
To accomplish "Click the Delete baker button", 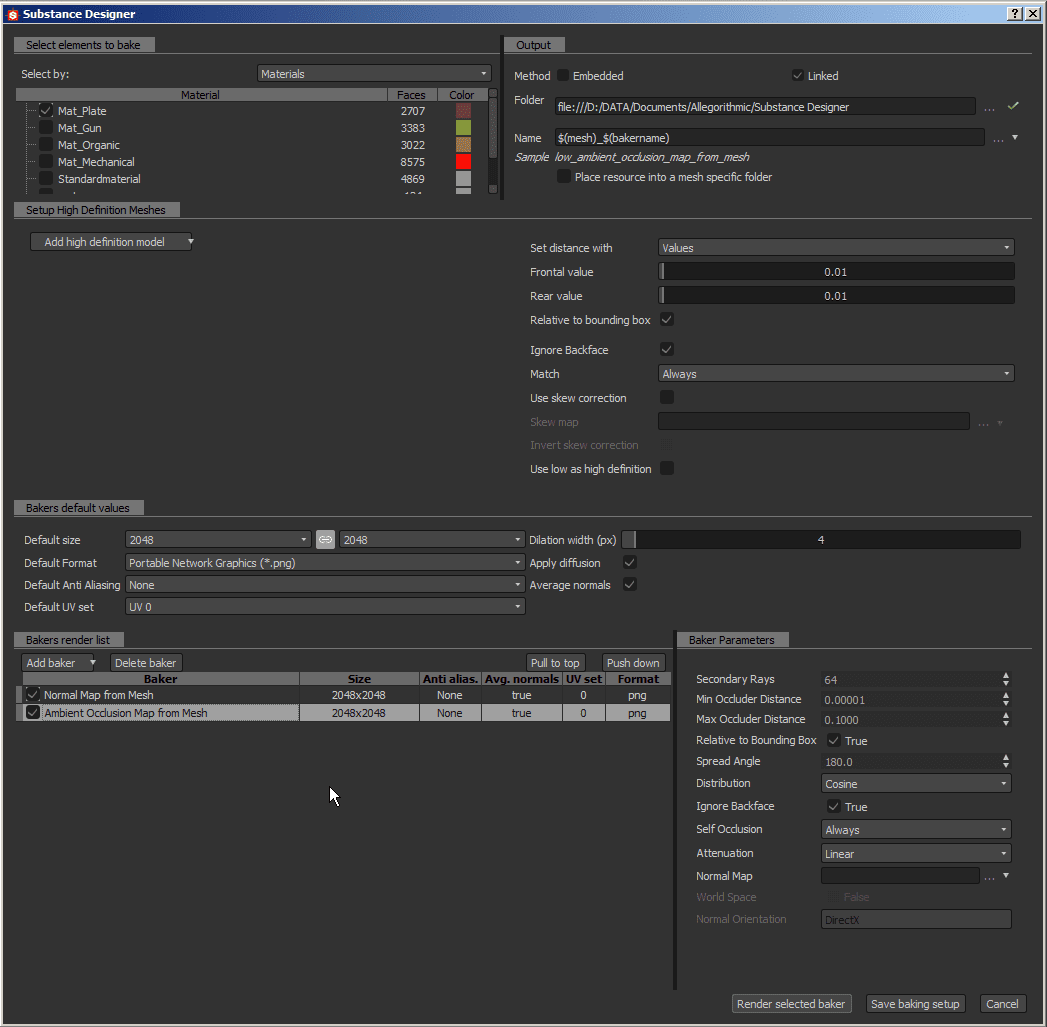I will click(146, 662).
